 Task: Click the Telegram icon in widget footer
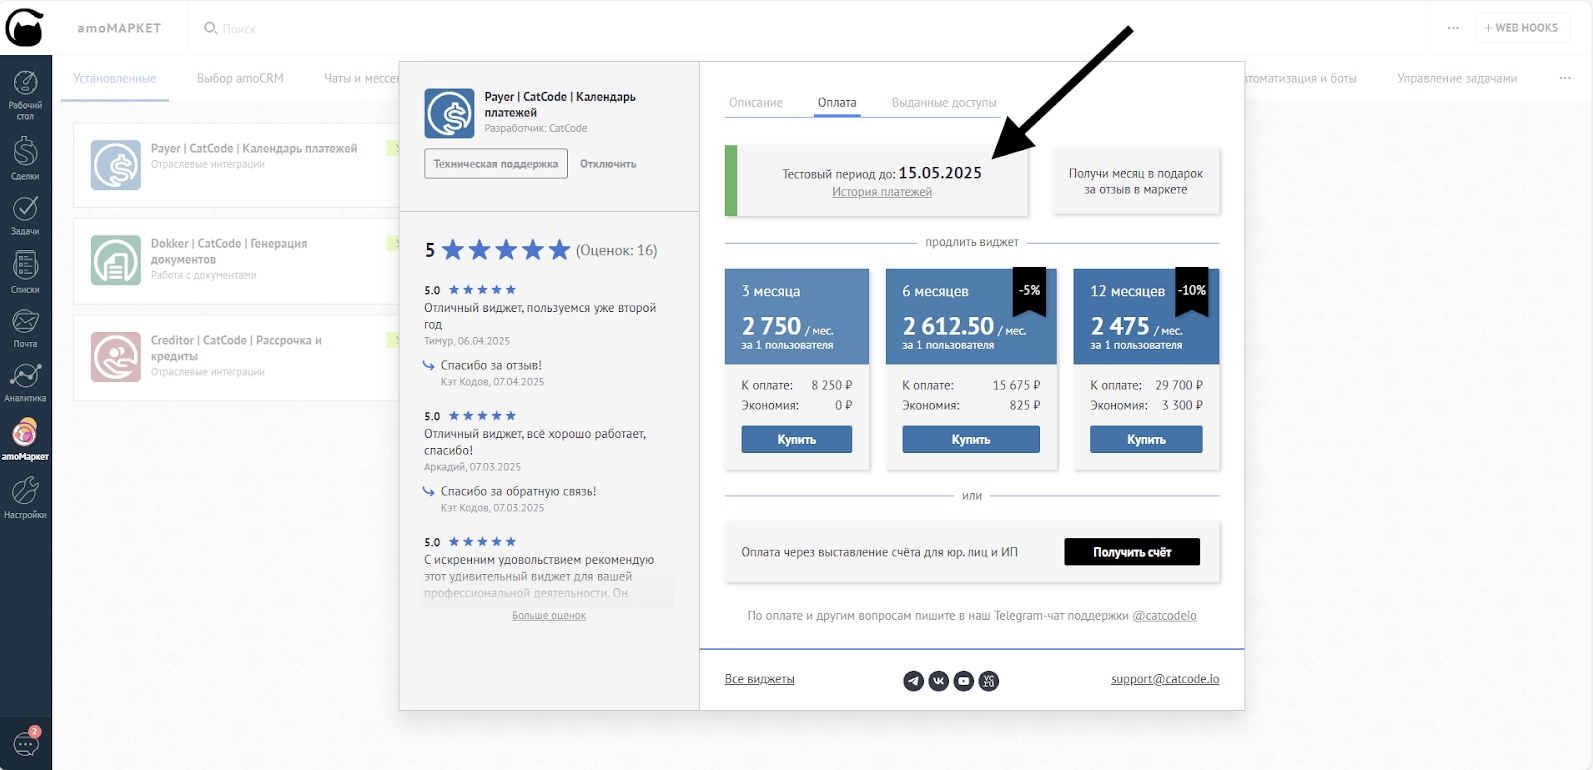pos(913,681)
